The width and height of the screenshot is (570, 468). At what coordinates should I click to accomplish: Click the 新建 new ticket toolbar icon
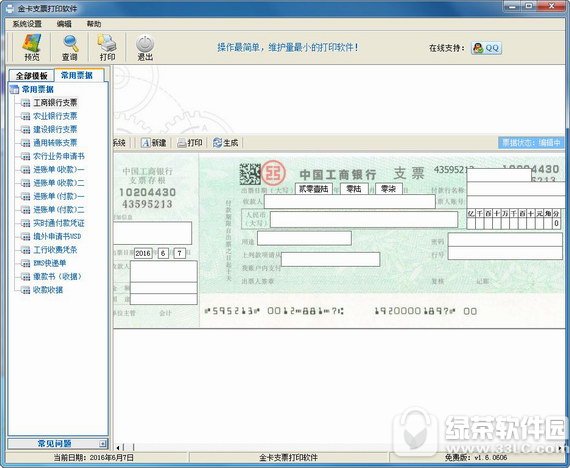pyautogui.click(x=154, y=143)
